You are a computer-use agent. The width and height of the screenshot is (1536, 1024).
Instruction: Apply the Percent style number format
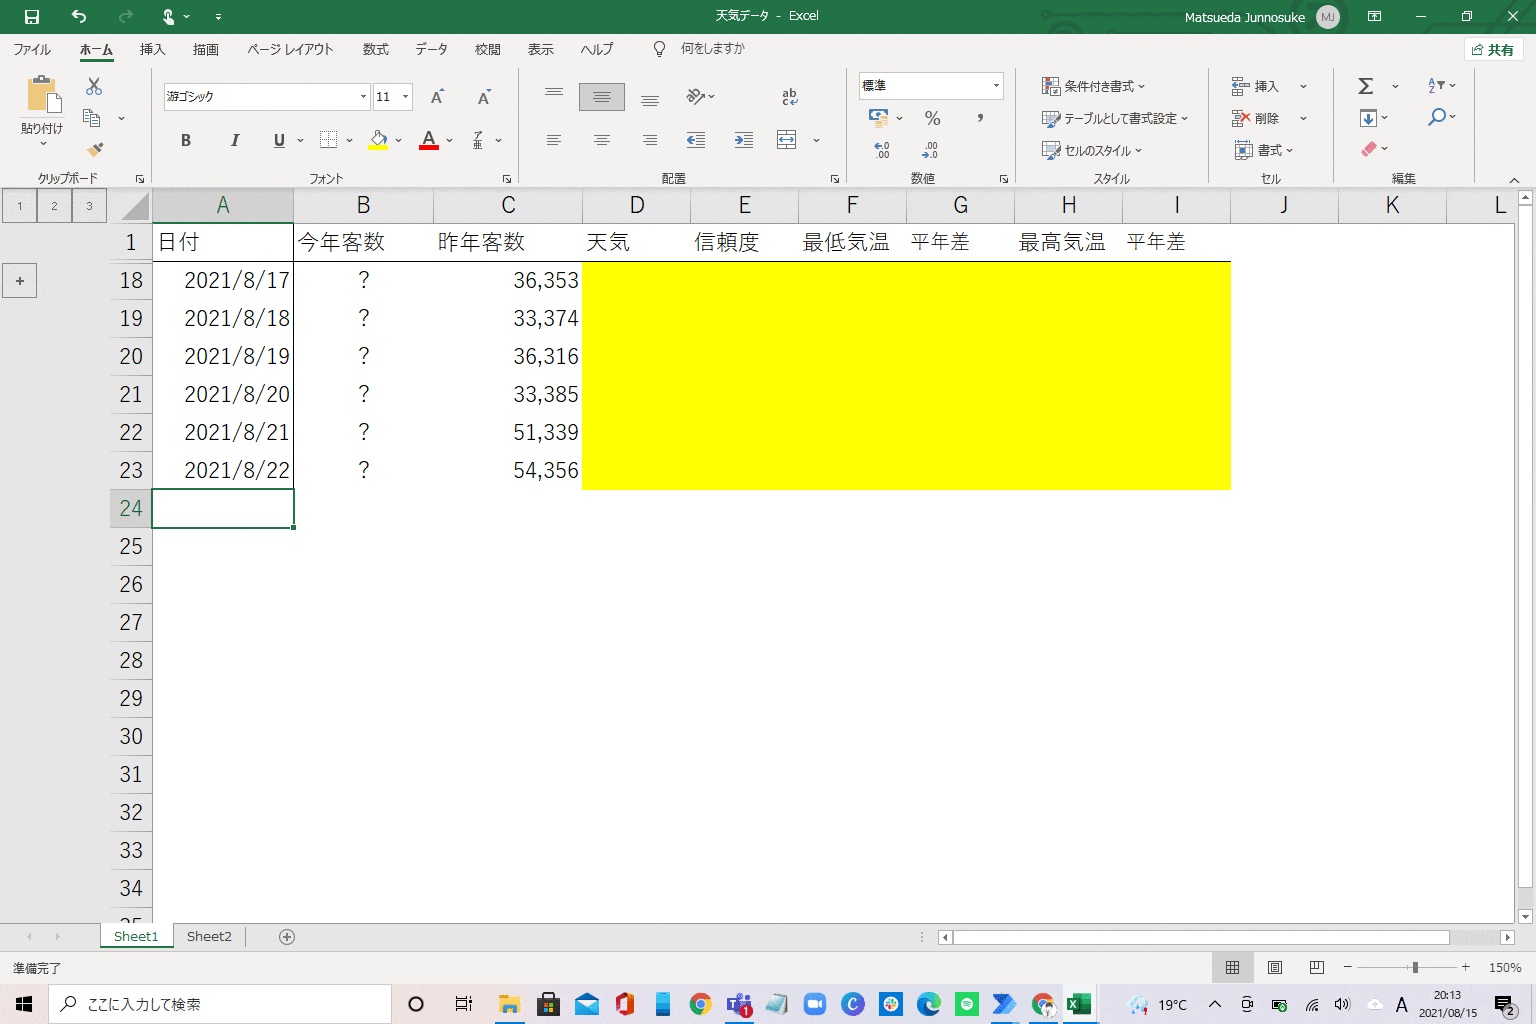click(x=931, y=118)
